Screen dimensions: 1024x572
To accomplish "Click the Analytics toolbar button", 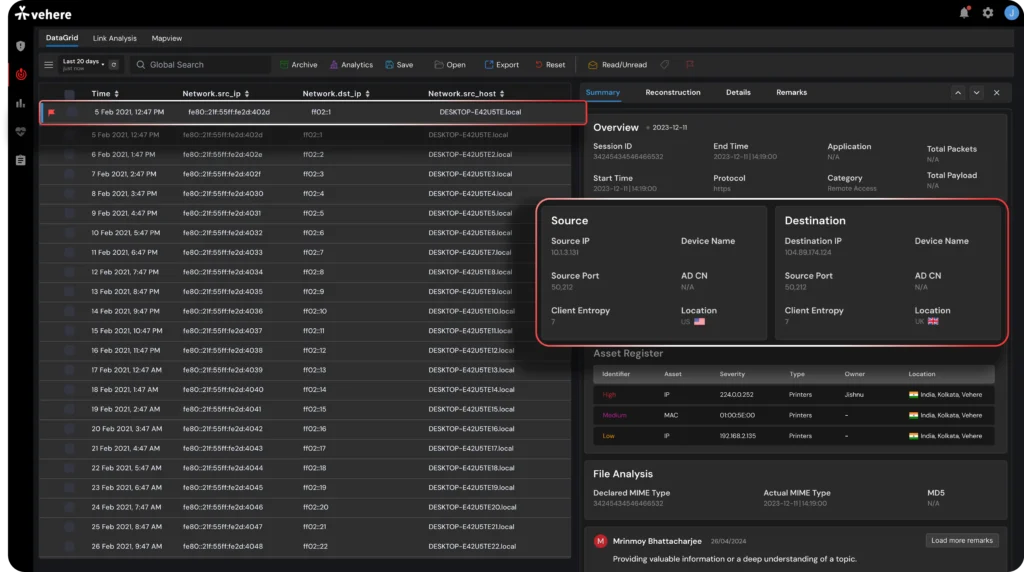I will 351,65.
